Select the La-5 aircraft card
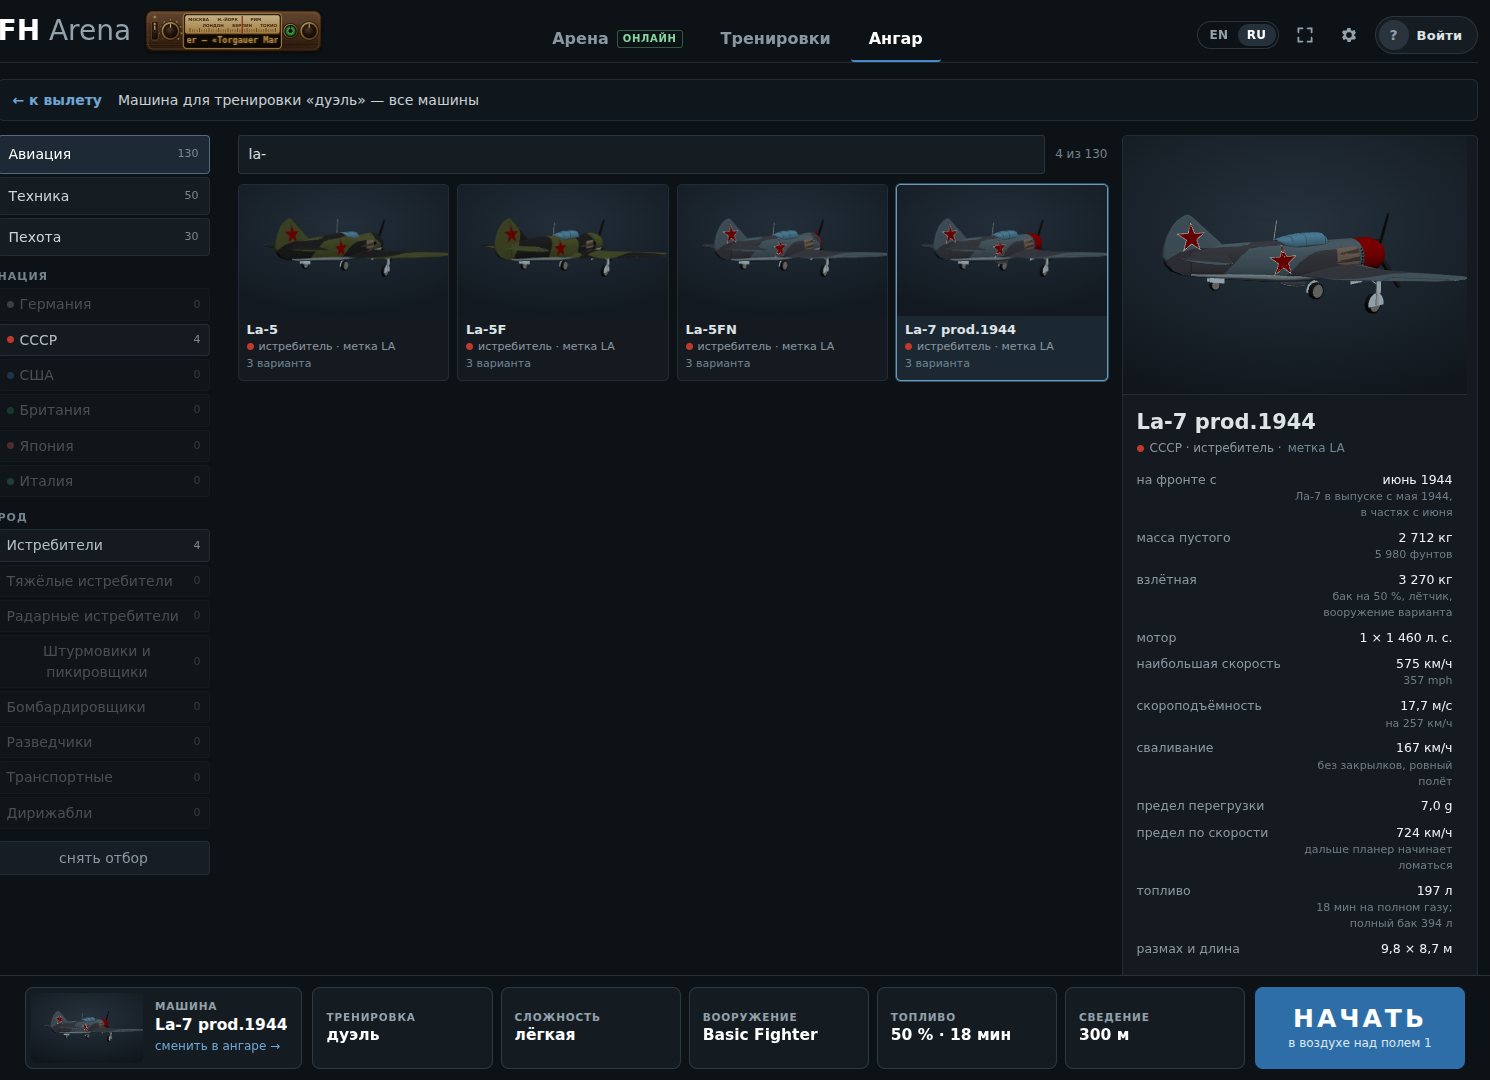Image resolution: width=1490 pixels, height=1080 pixels. [x=343, y=282]
